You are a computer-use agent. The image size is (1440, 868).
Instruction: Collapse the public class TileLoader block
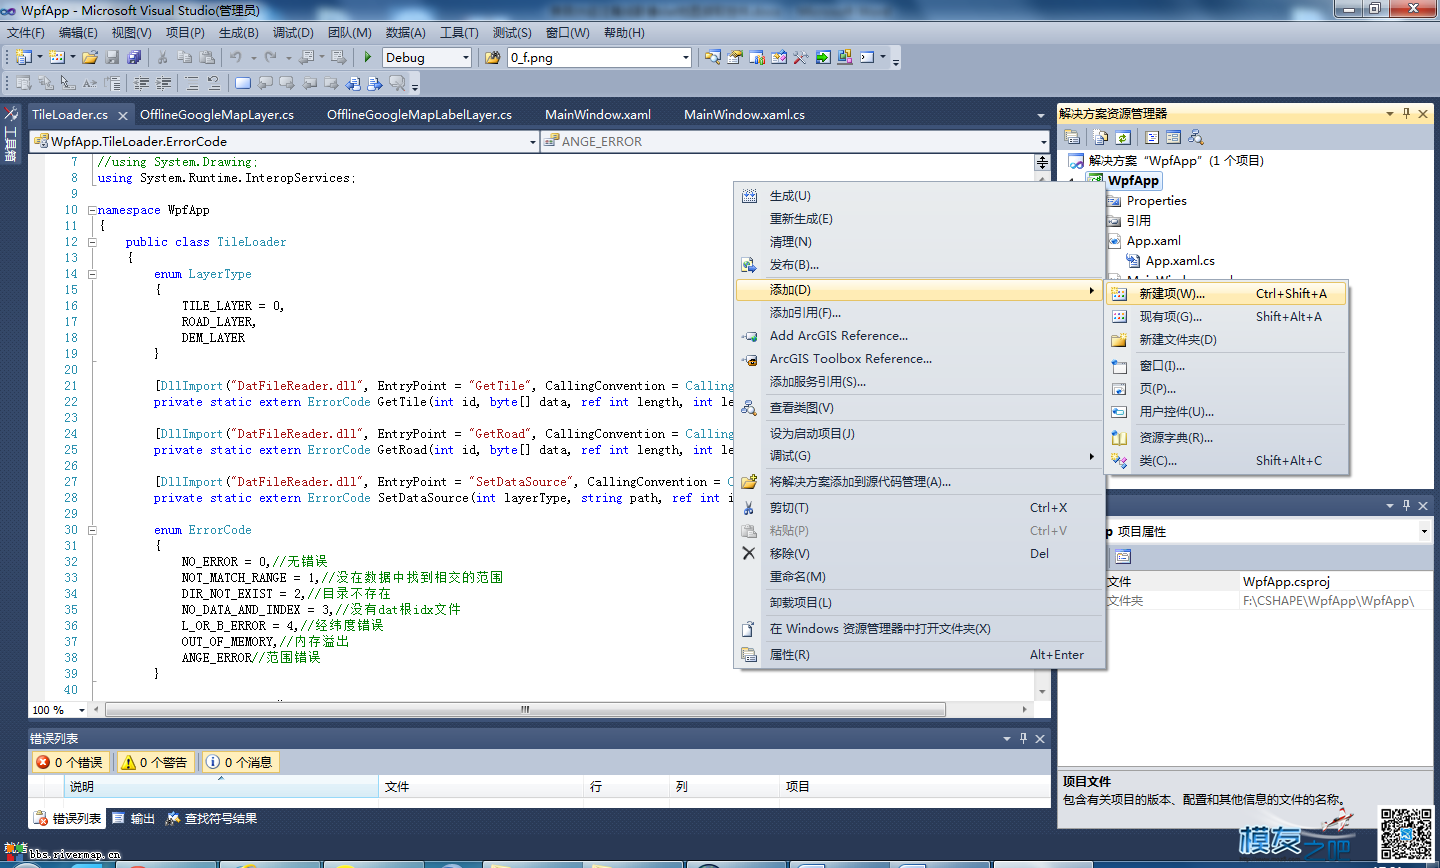pos(92,242)
